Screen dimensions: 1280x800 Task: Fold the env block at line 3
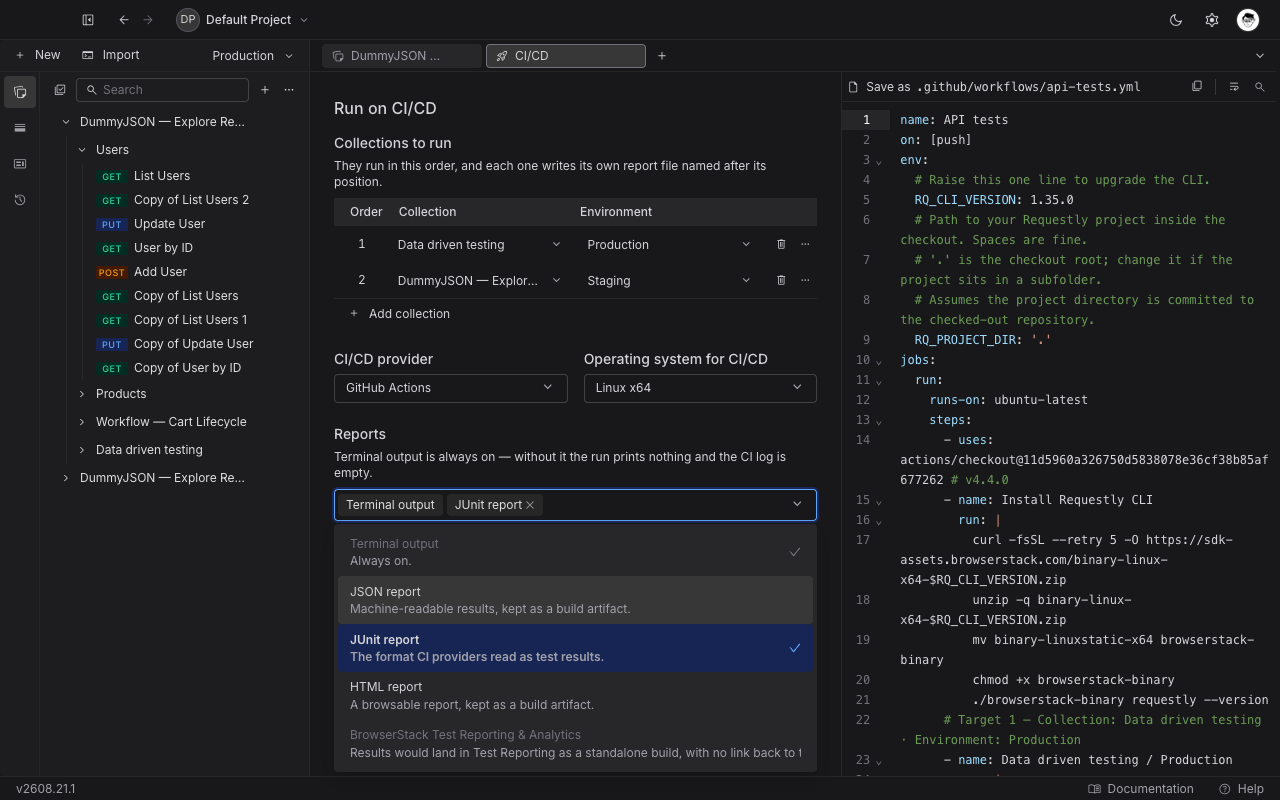[x=880, y=161]
